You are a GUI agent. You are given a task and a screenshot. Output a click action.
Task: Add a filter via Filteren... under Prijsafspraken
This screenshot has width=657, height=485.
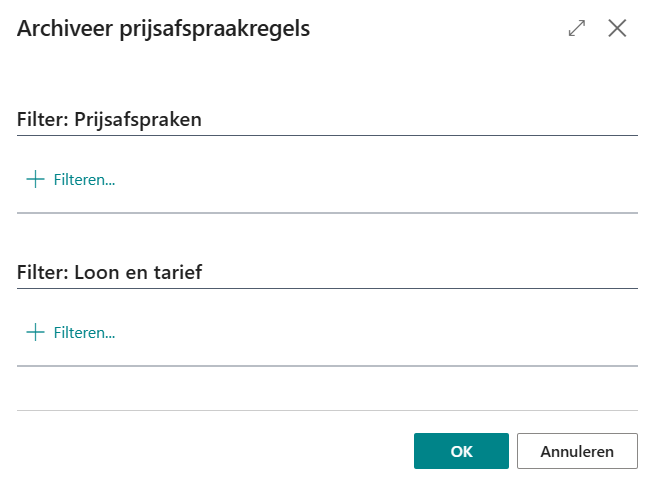pyautogui.click(x=84, y=180)
